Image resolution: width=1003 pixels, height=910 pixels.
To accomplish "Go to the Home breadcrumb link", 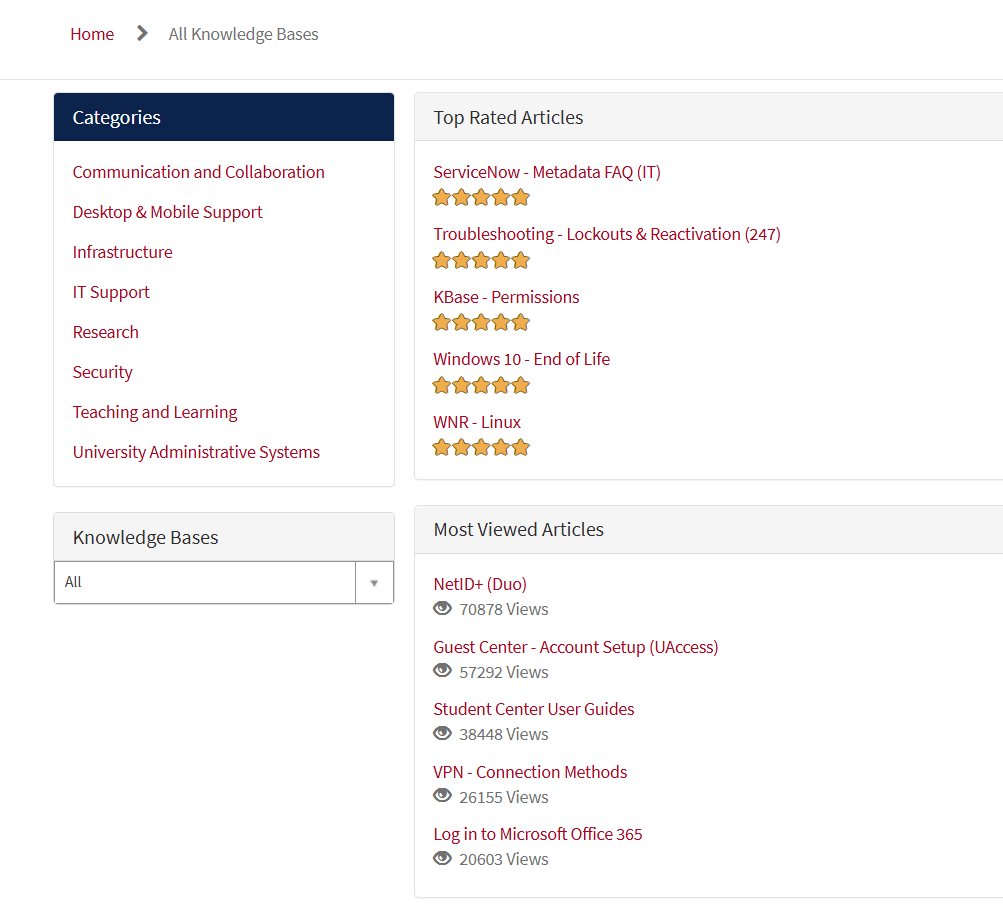I will (92, 34).
